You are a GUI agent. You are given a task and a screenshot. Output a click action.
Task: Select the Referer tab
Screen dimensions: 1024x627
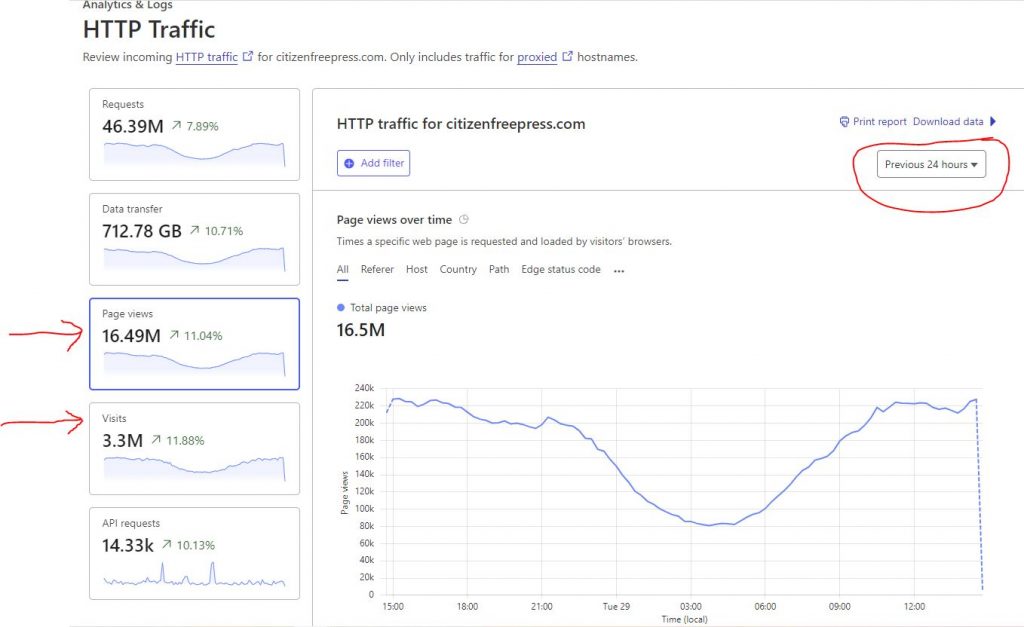click(x=377, y=270)
